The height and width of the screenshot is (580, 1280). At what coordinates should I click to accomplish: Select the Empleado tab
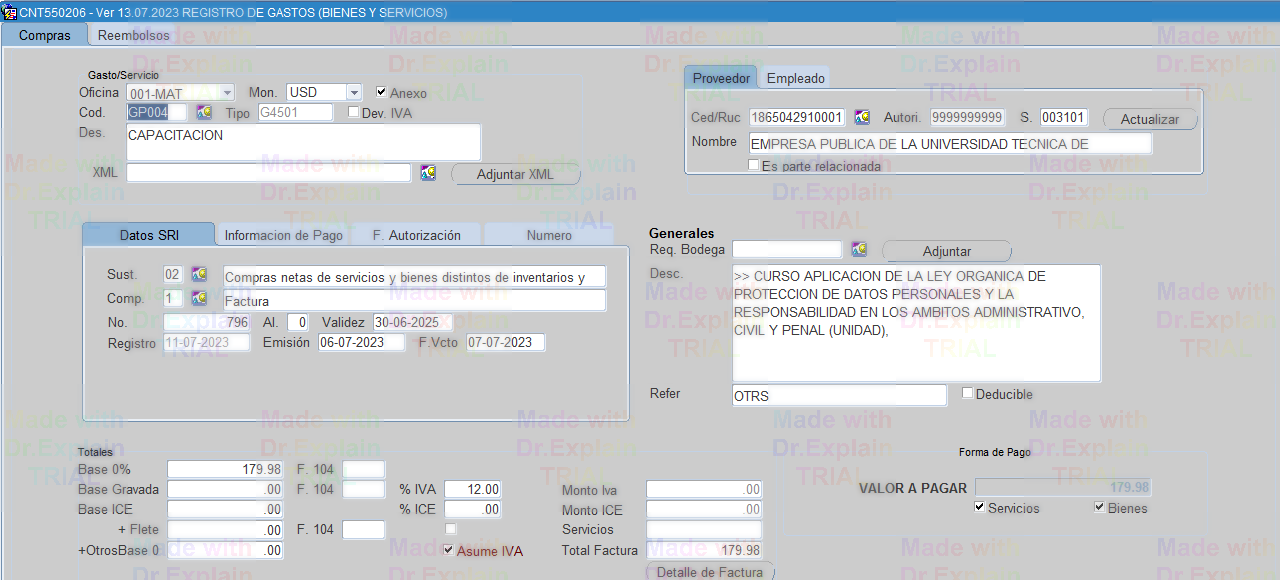(x=795, y=78)
